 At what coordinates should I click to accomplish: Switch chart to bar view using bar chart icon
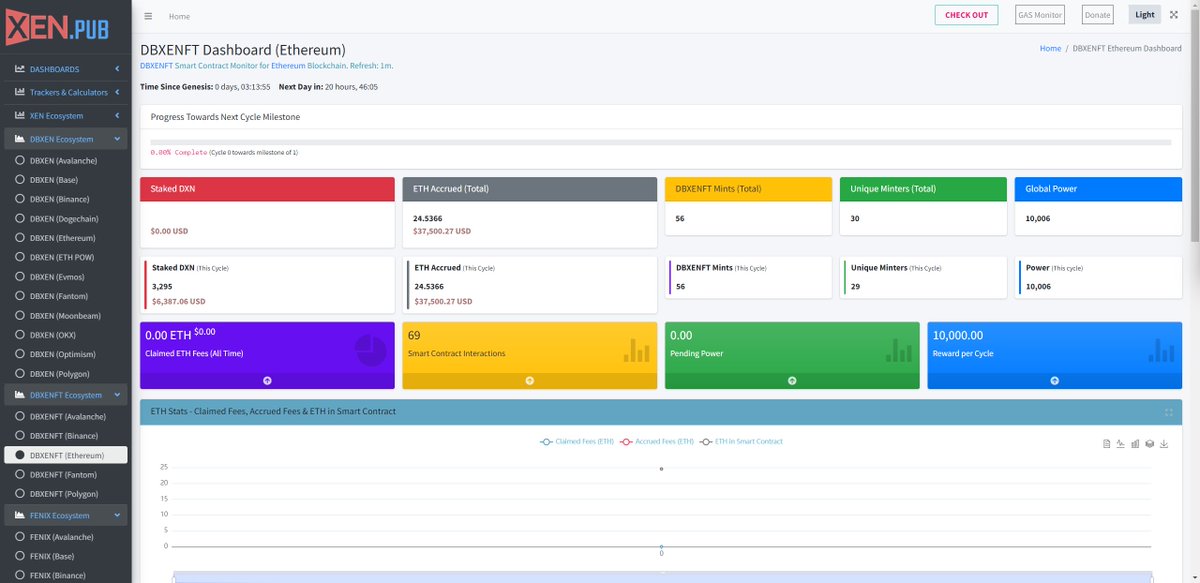point(1135,443)
